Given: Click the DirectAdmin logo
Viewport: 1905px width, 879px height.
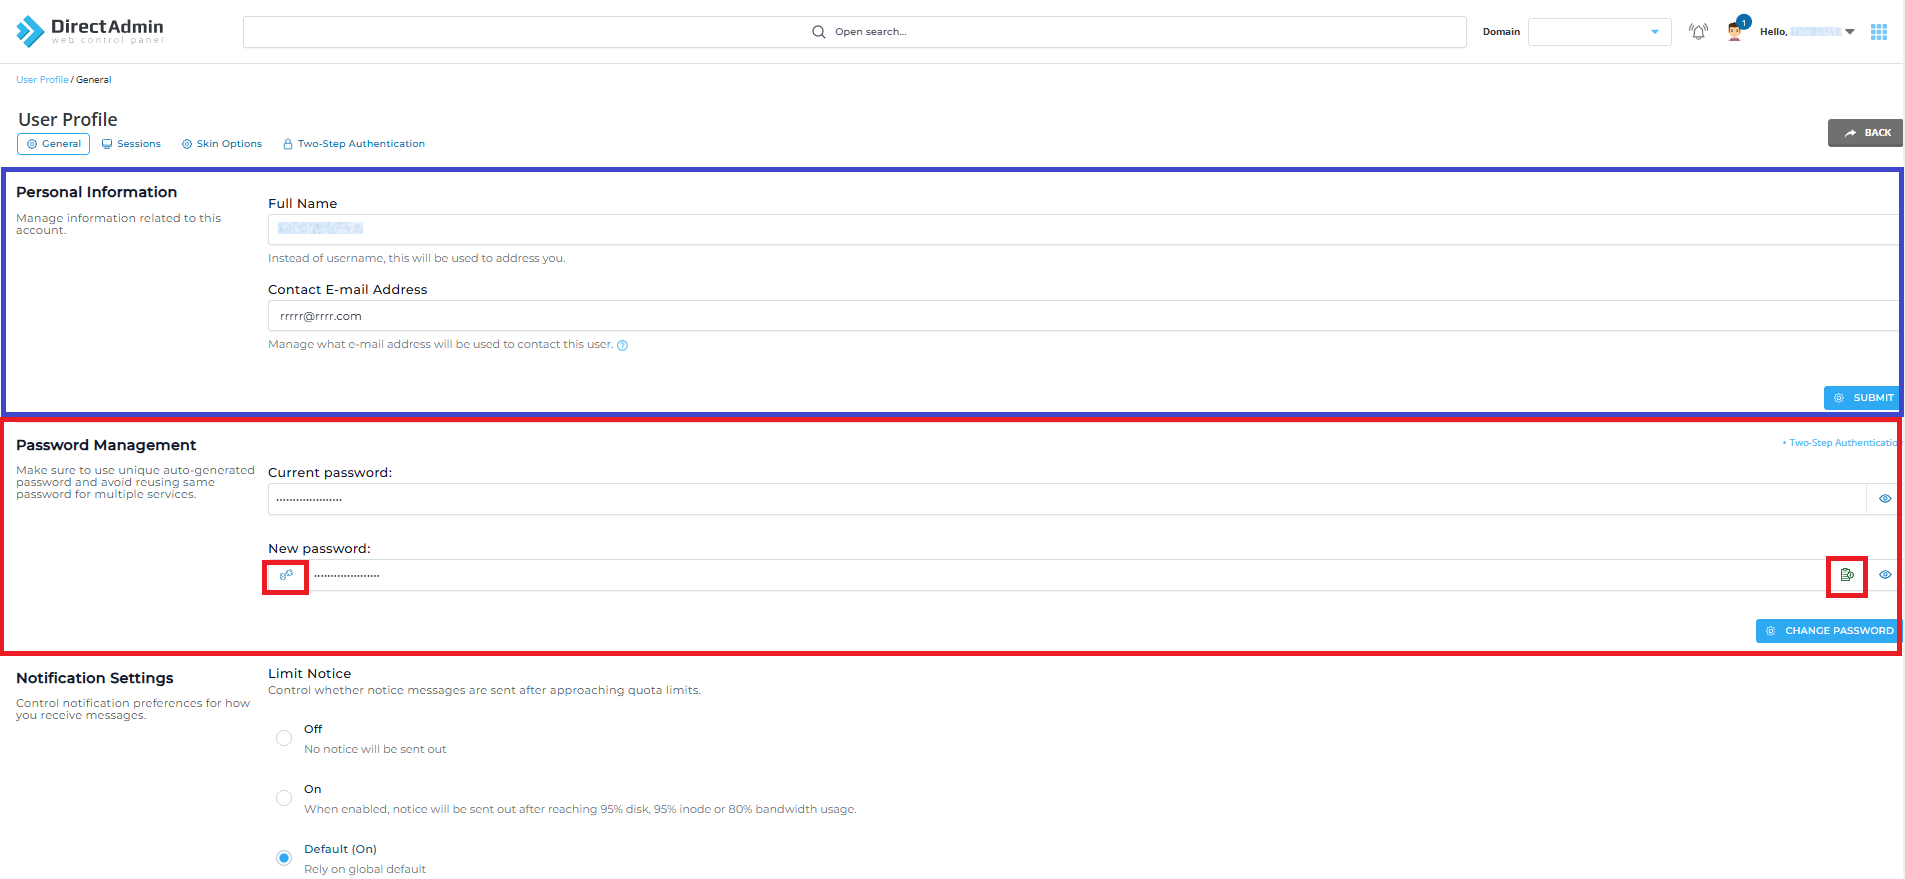Looking at the screenshot, I should pyautogui.click(x=90, y=31).
